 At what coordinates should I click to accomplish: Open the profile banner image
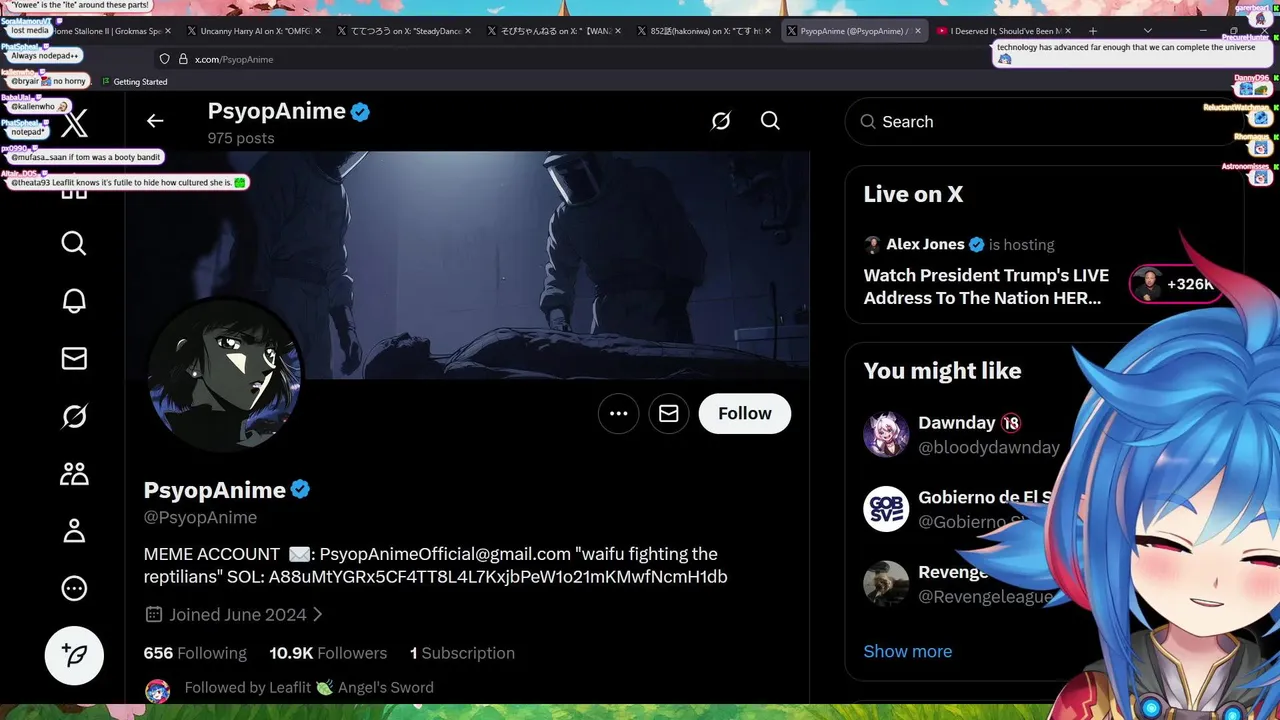[x=467, y=265]
